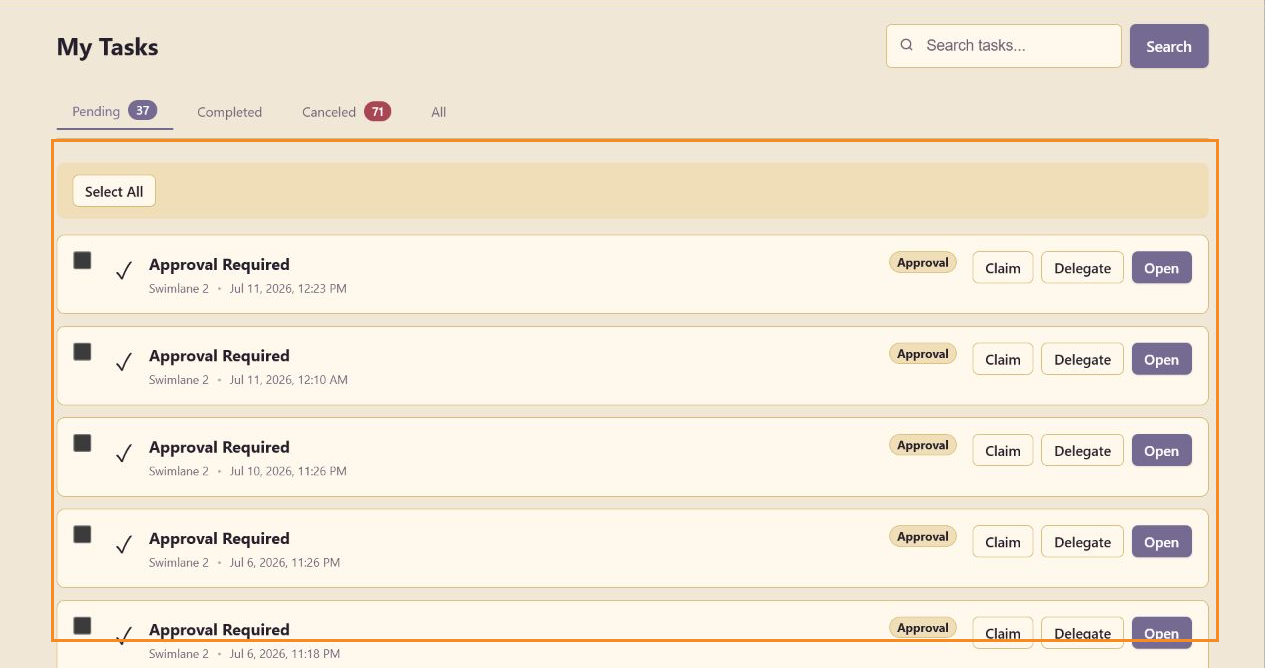1265x668 pixels.
Task: Click Approval Required title dated Jul 6, 11:26 PM
Action: click(219, 539)
